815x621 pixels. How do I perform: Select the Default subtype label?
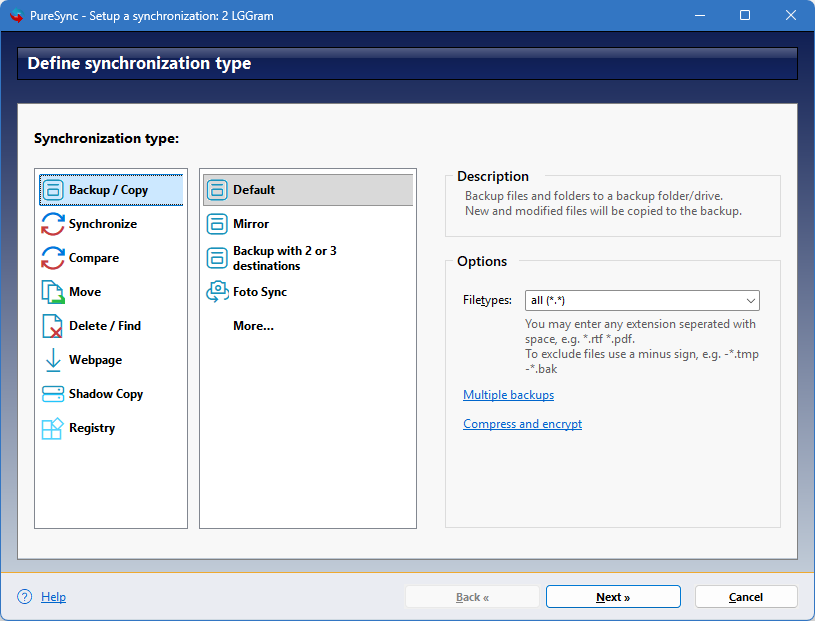[254, 190]
